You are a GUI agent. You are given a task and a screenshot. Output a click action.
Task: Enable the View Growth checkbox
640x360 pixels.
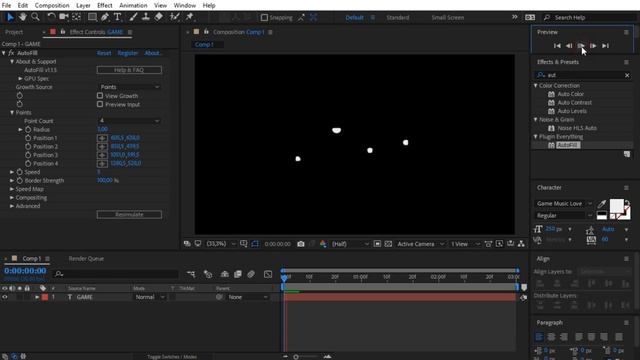tap(100, 96)
